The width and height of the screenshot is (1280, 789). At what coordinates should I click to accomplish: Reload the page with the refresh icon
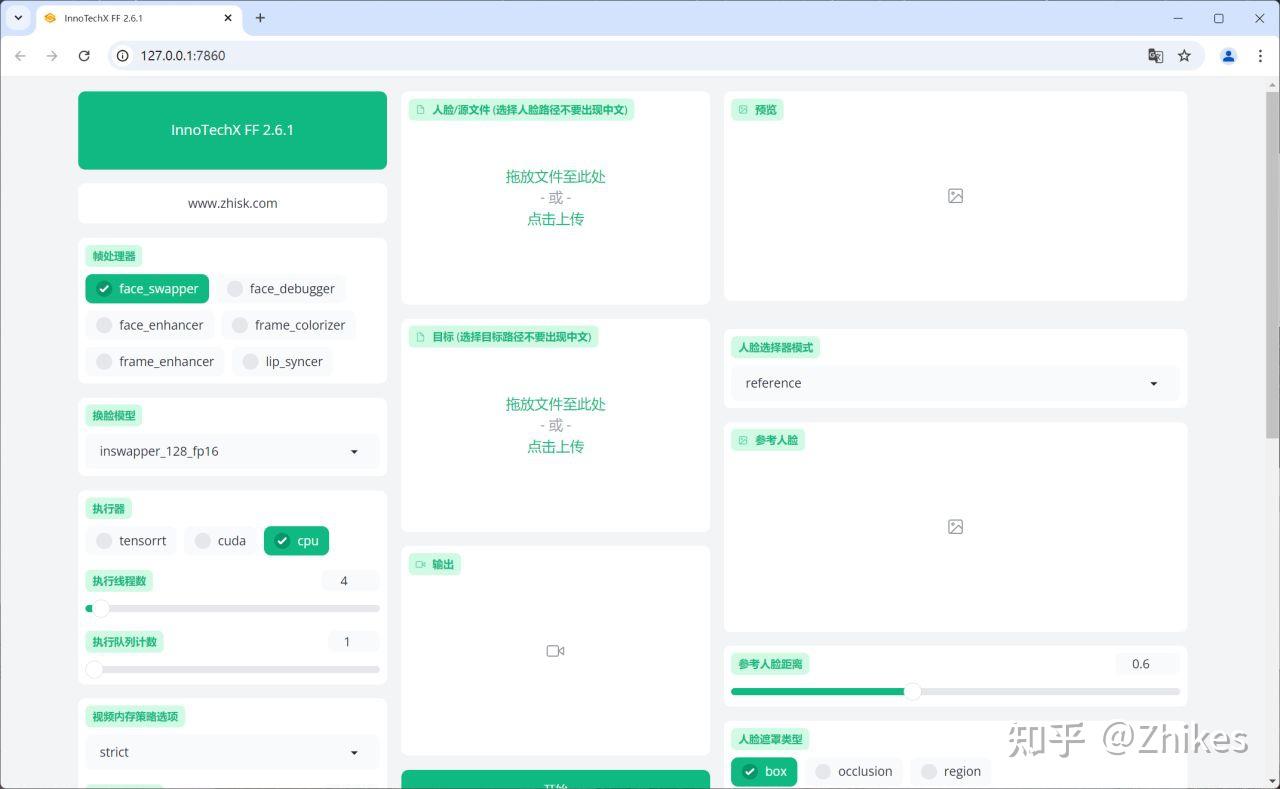pos(84,56)
